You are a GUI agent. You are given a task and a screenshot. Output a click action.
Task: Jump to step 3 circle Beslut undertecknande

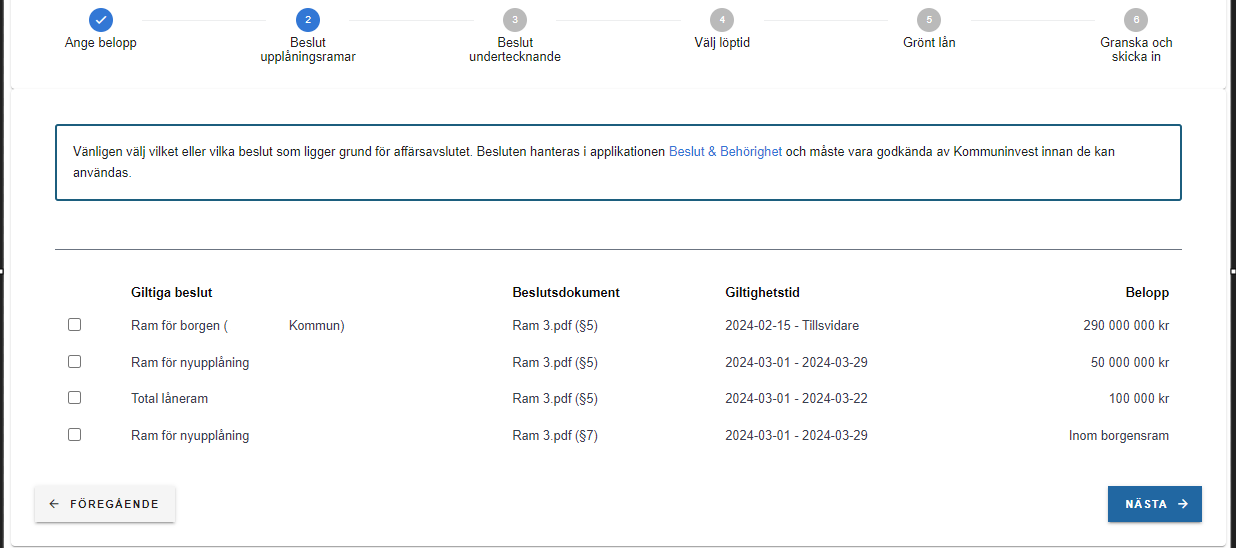pos(514,20)
